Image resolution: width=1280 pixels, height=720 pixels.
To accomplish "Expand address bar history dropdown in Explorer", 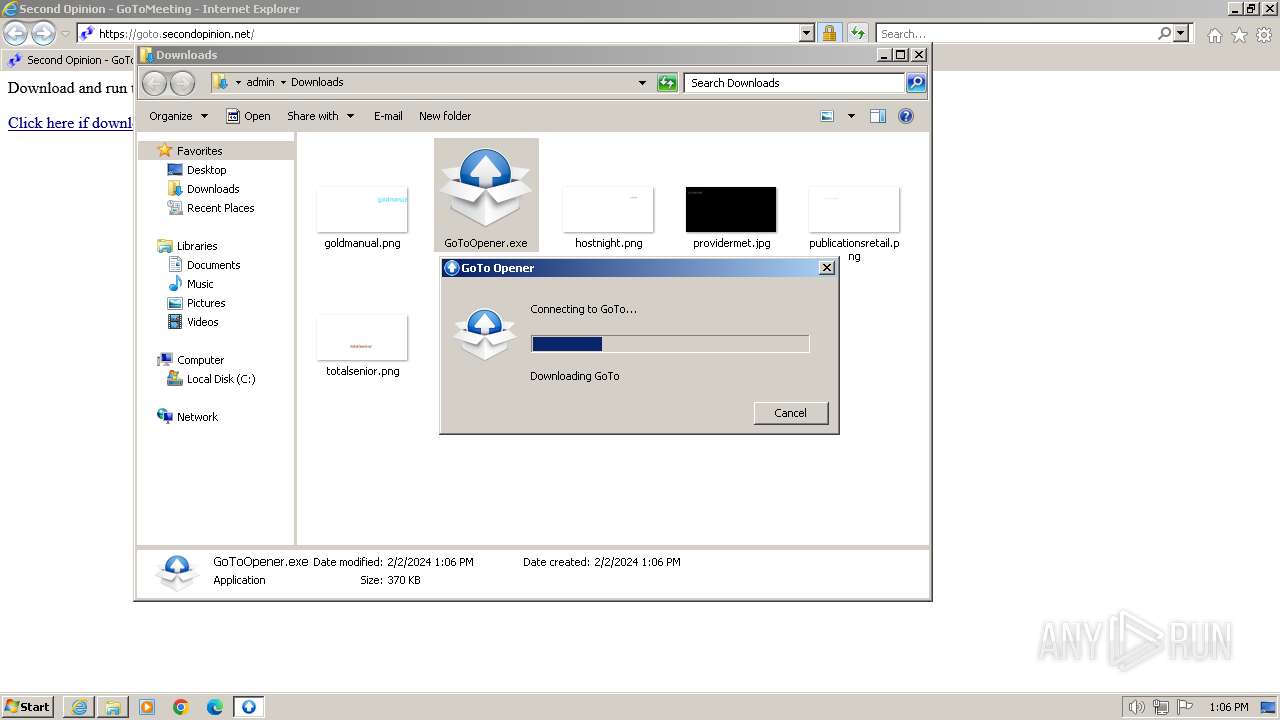I will click(642, 83).
